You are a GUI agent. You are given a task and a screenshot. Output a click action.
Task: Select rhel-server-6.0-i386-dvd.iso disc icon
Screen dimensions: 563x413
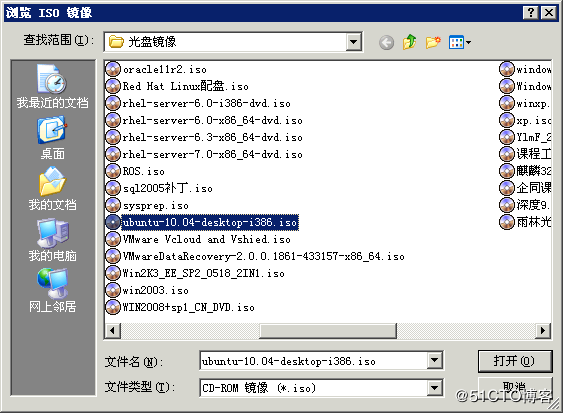tap(112, 103)
